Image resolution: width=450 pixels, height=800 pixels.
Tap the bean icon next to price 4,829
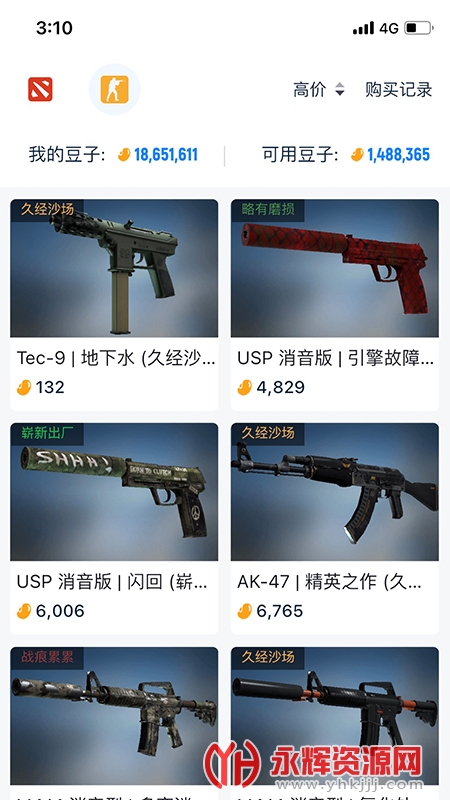[244, 387]
